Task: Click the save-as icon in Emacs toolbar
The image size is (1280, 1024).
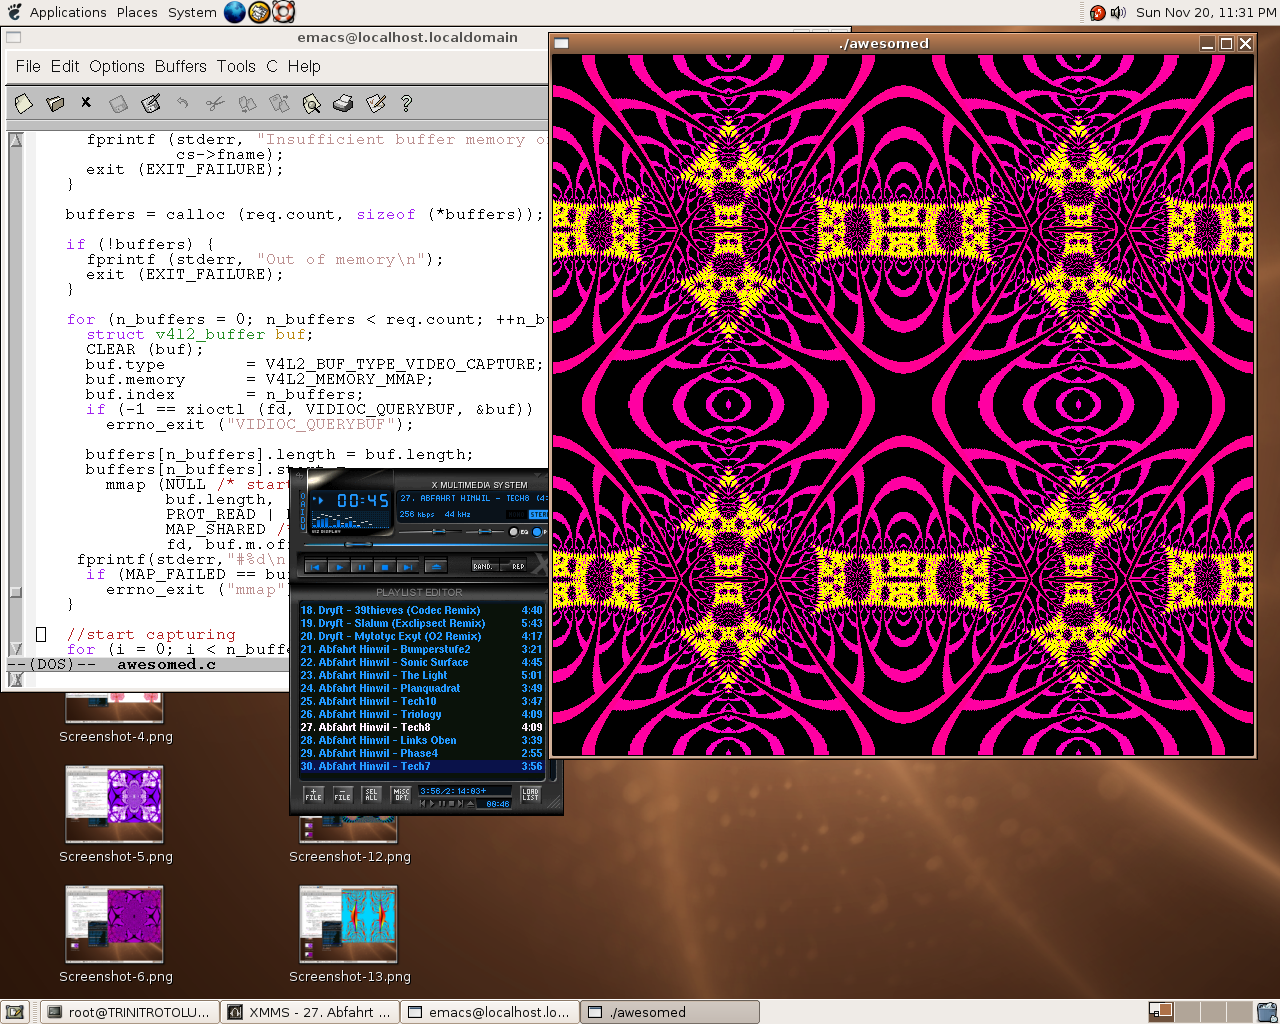Action: [x=151, y=103]
